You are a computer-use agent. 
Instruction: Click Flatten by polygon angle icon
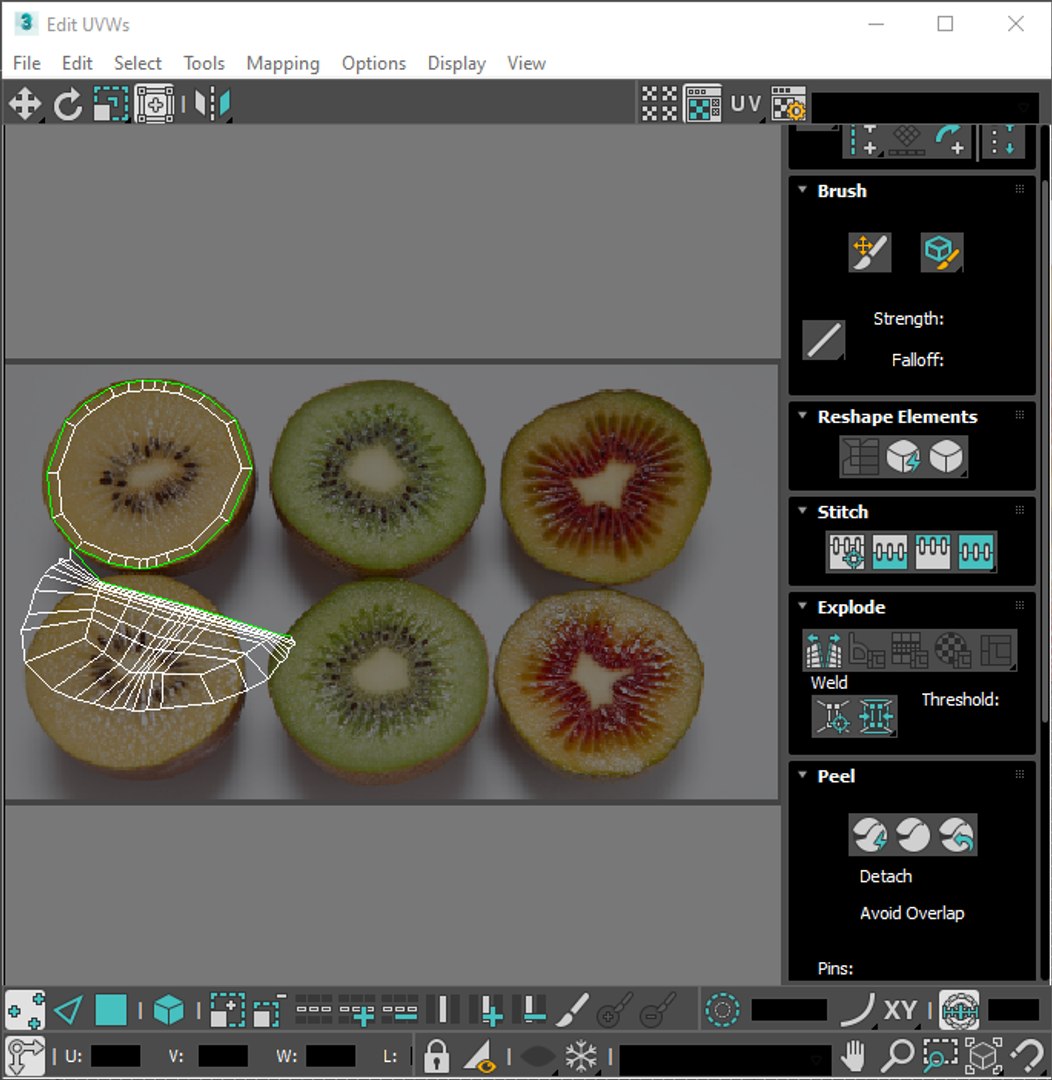pos(866,650)
